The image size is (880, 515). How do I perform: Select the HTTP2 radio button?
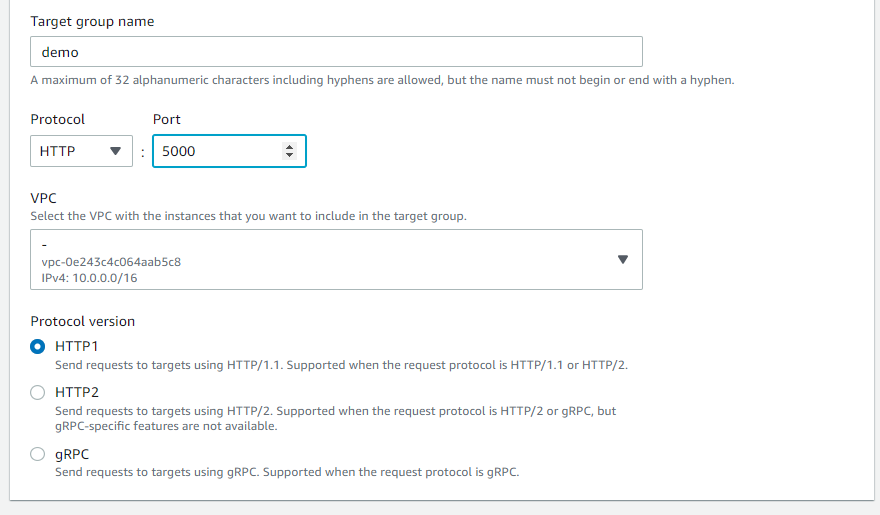[x=38, y=392]
